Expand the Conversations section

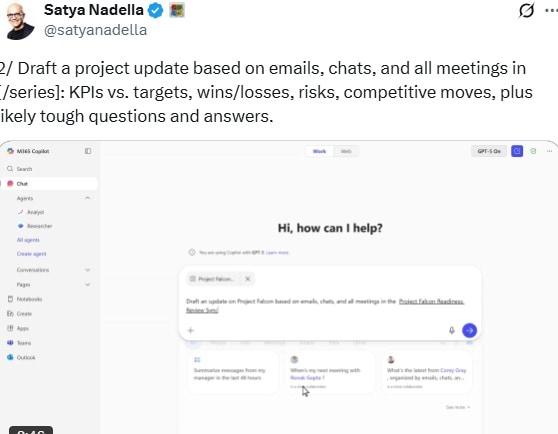pos(88,270)
